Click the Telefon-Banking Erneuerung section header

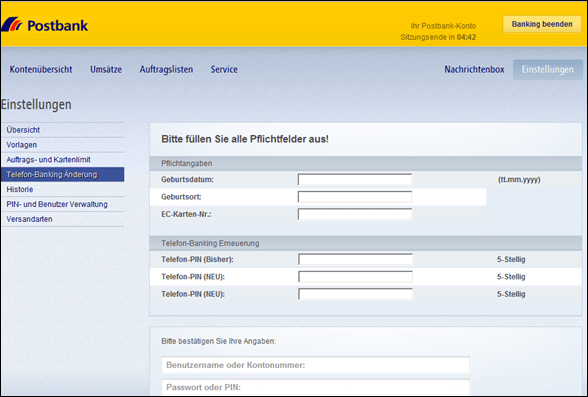pos(366,243)
